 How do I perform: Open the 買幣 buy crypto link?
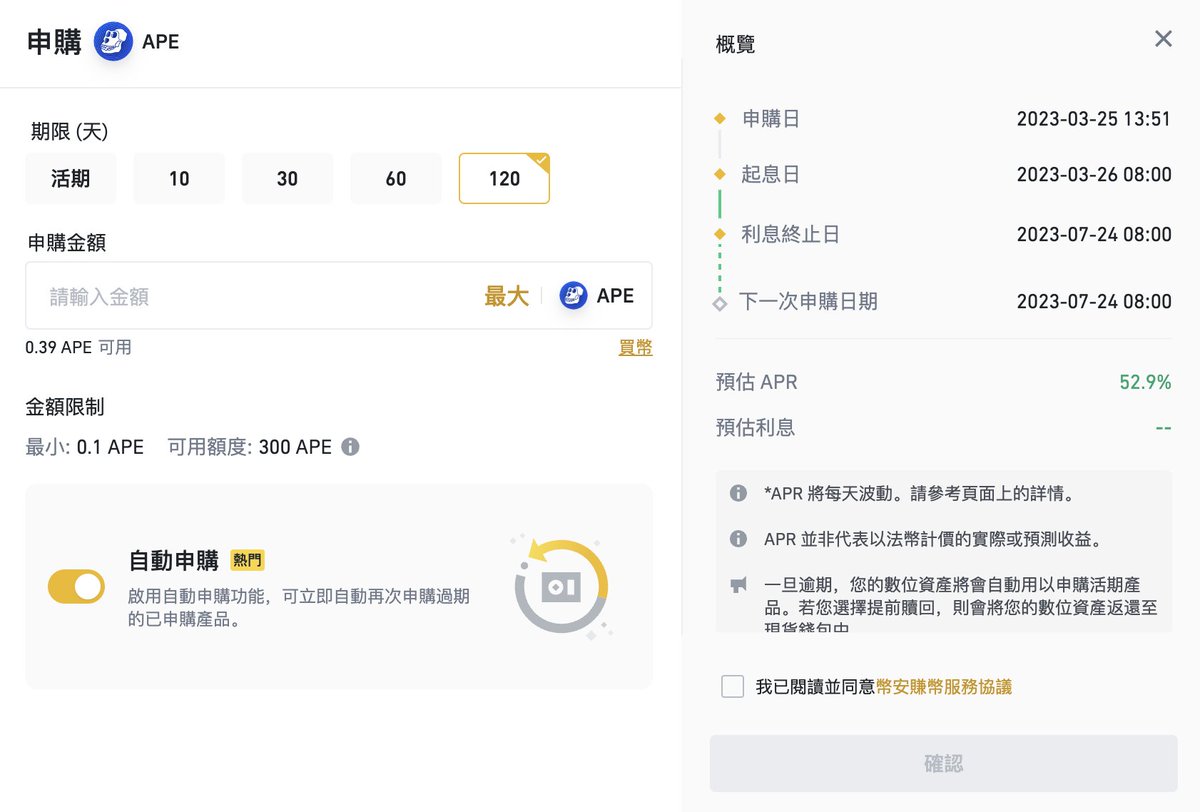pyautogui.click(x=635, y=347)
